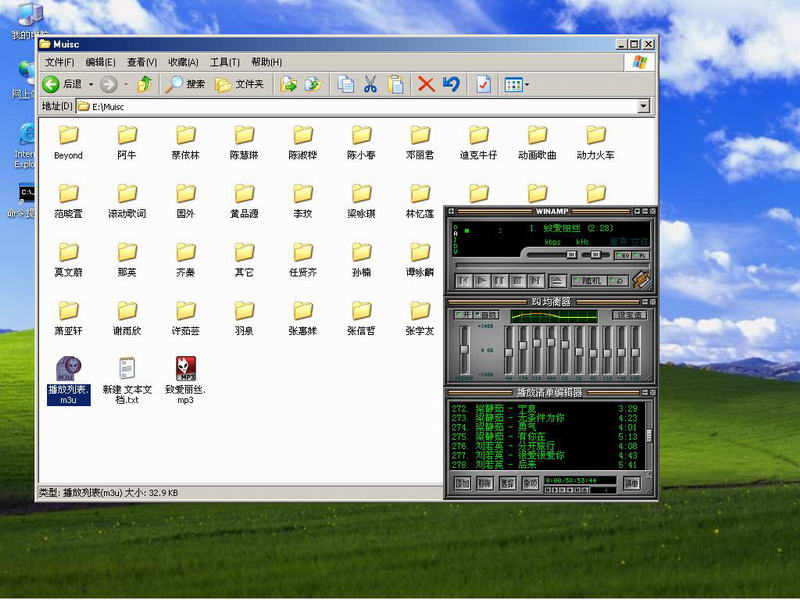Select the 蔡依林 folder
This screenshot has height=600, width=800.
(185, 143)
